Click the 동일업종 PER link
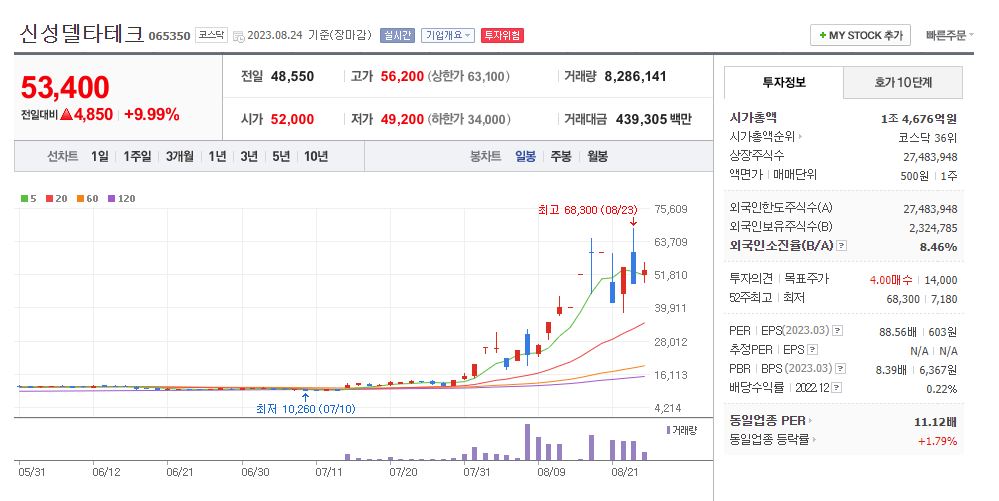 (x=768, y=421)
